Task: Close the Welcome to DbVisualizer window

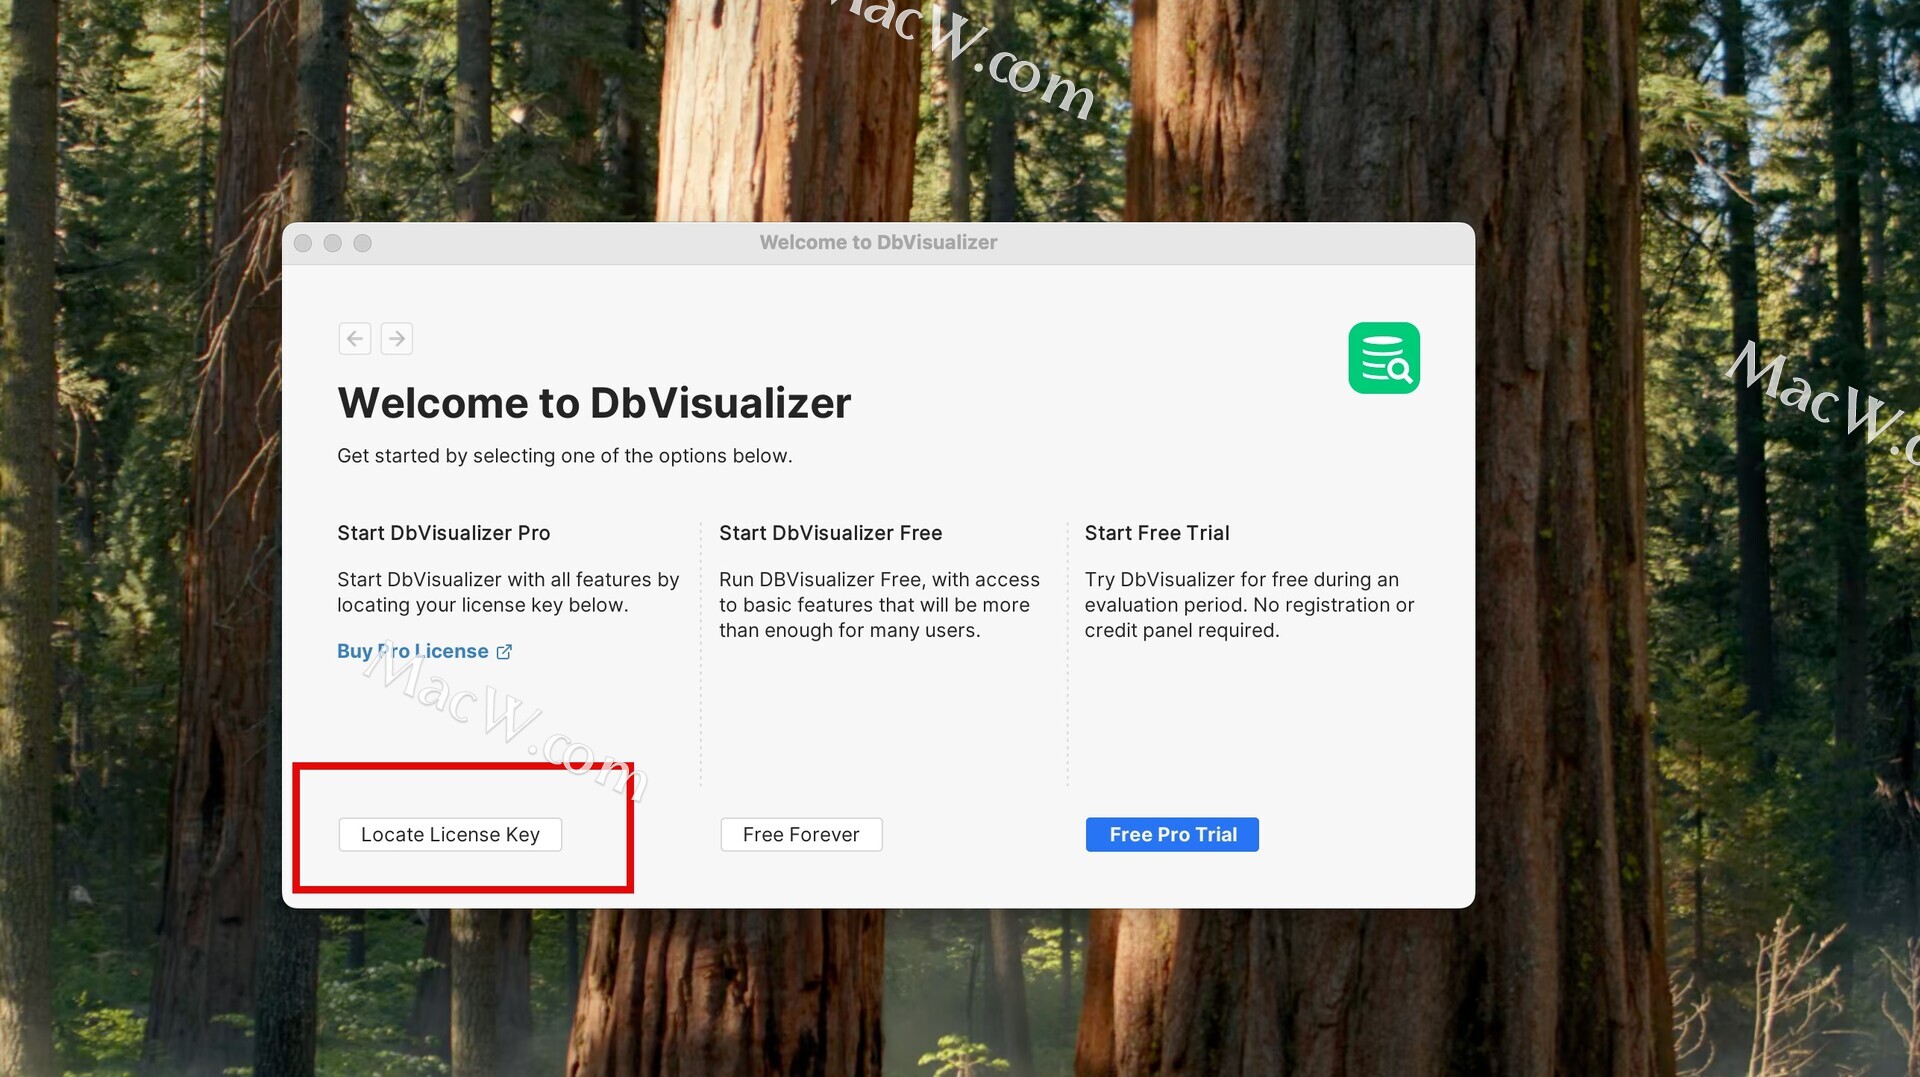Action: 303,243
